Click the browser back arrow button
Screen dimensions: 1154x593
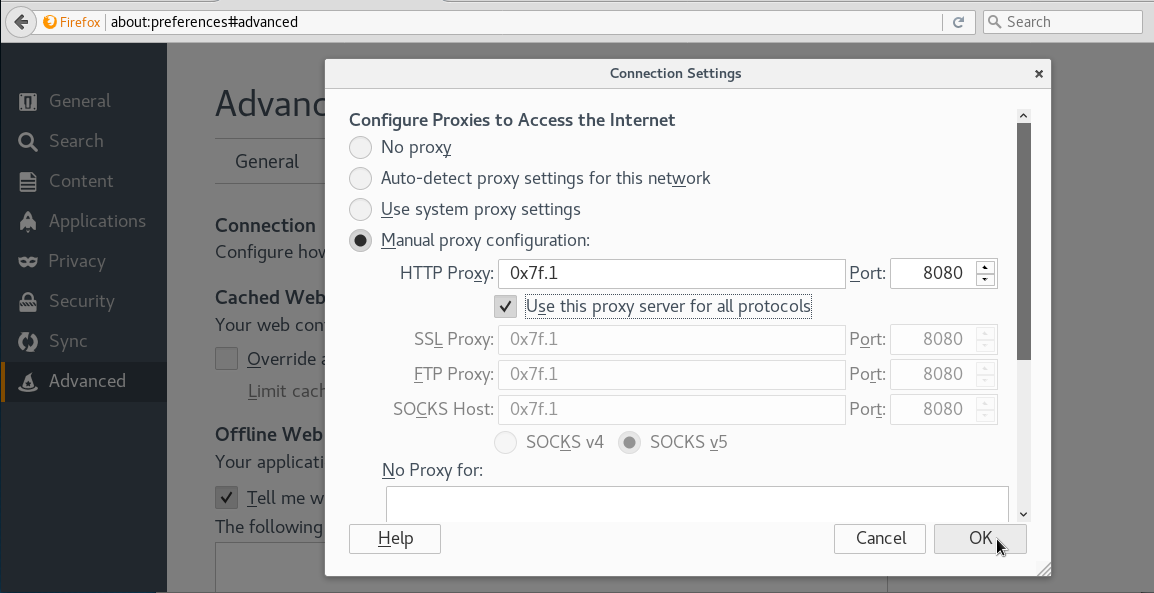(x=19, y=22)
